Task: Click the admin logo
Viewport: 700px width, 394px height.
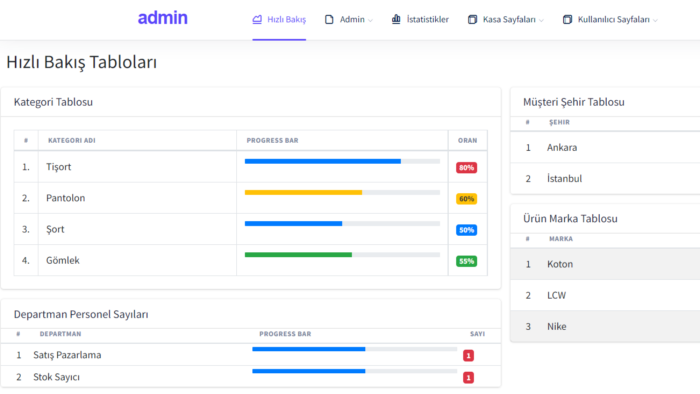Action: click(162, 18)
